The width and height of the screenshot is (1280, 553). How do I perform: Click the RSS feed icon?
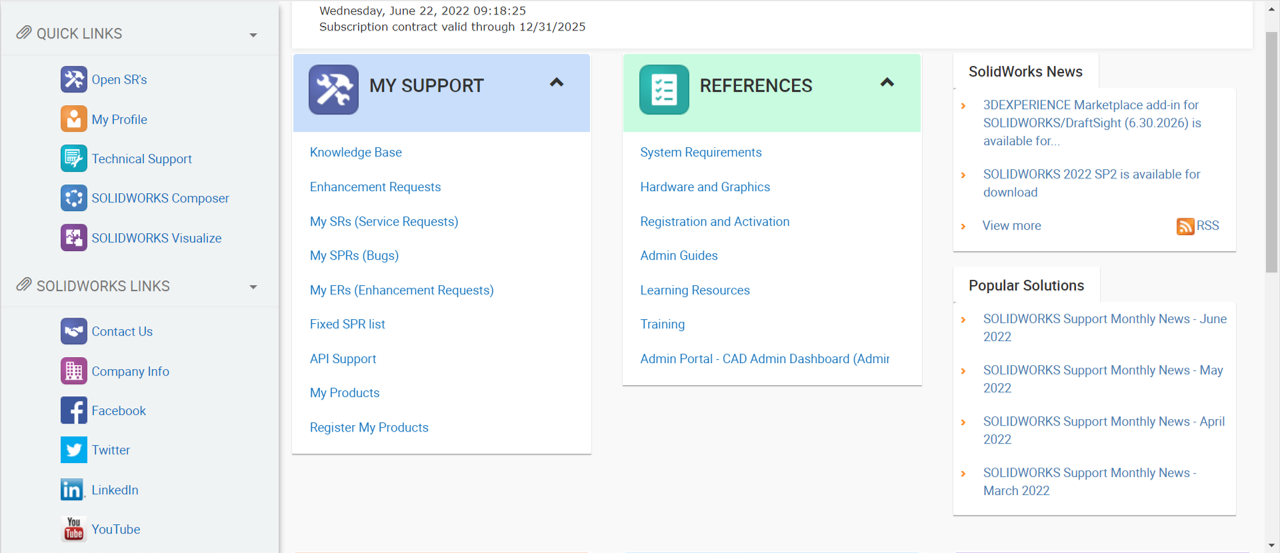tap(1185, 226)
